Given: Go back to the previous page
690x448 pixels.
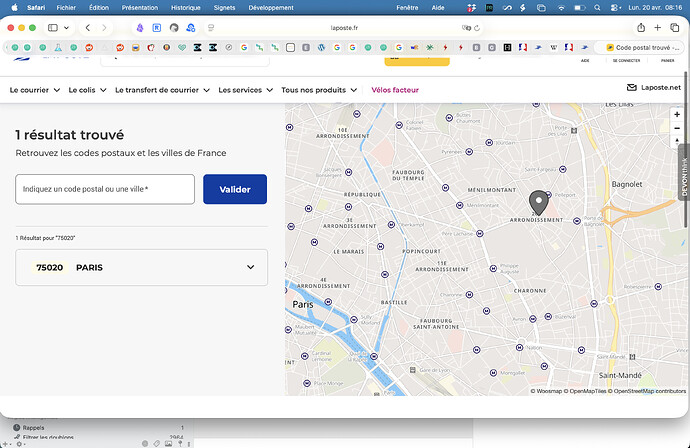Looking at the screenshot, I should tap(88, 28).
